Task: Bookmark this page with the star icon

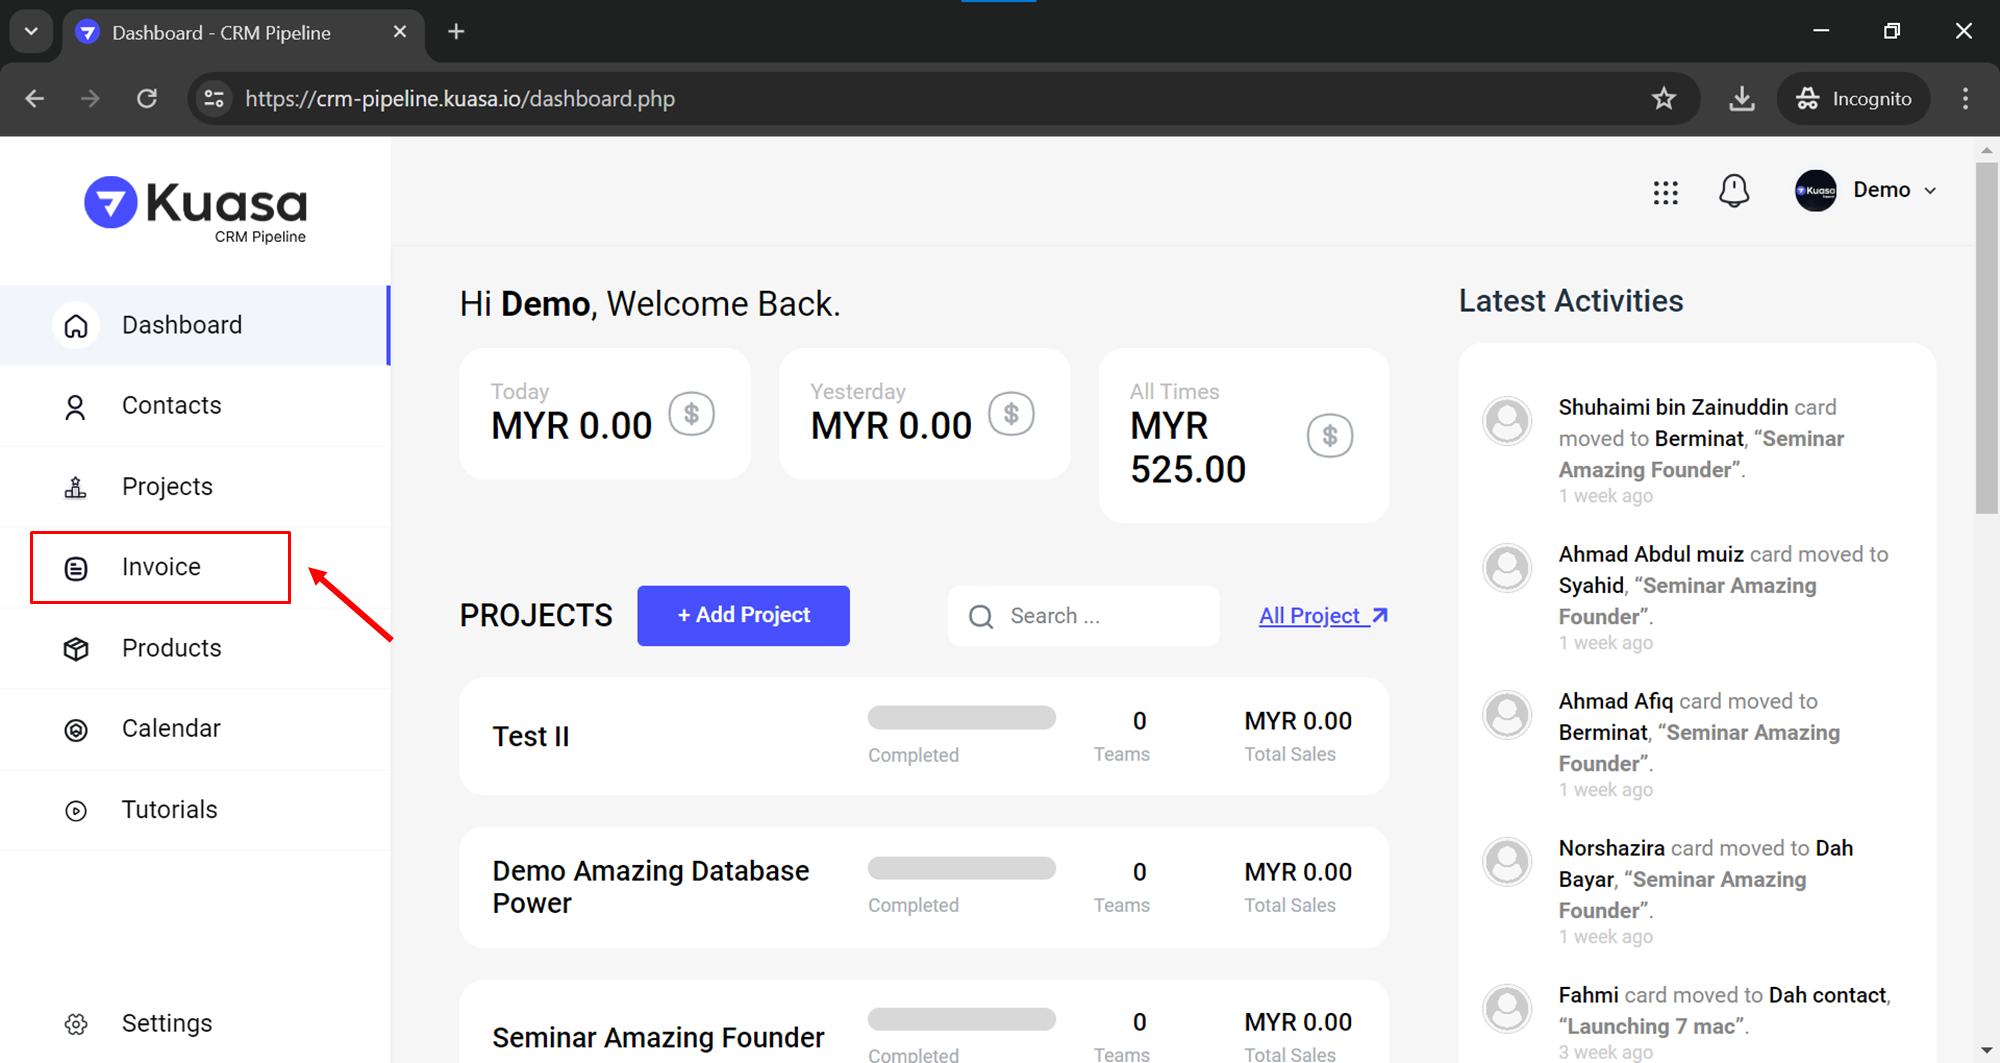Action: (1663, 99)
